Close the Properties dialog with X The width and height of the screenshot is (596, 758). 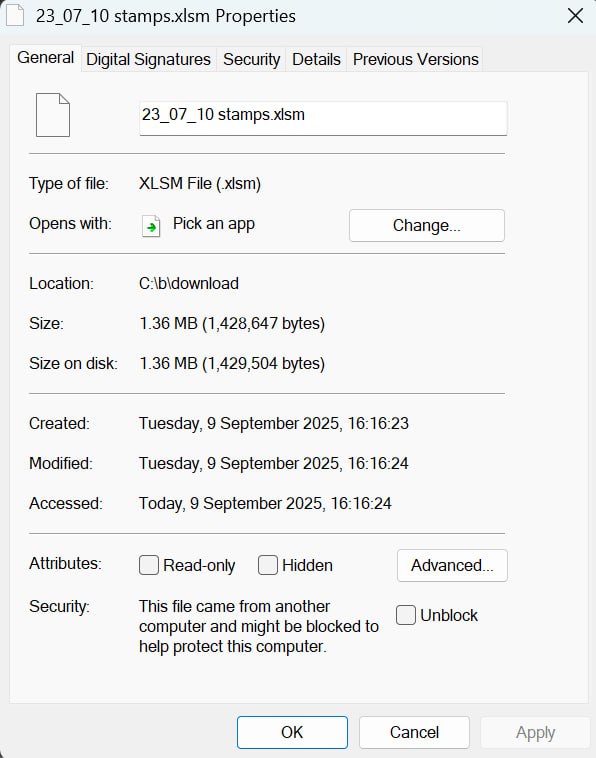tap(575, 15)
